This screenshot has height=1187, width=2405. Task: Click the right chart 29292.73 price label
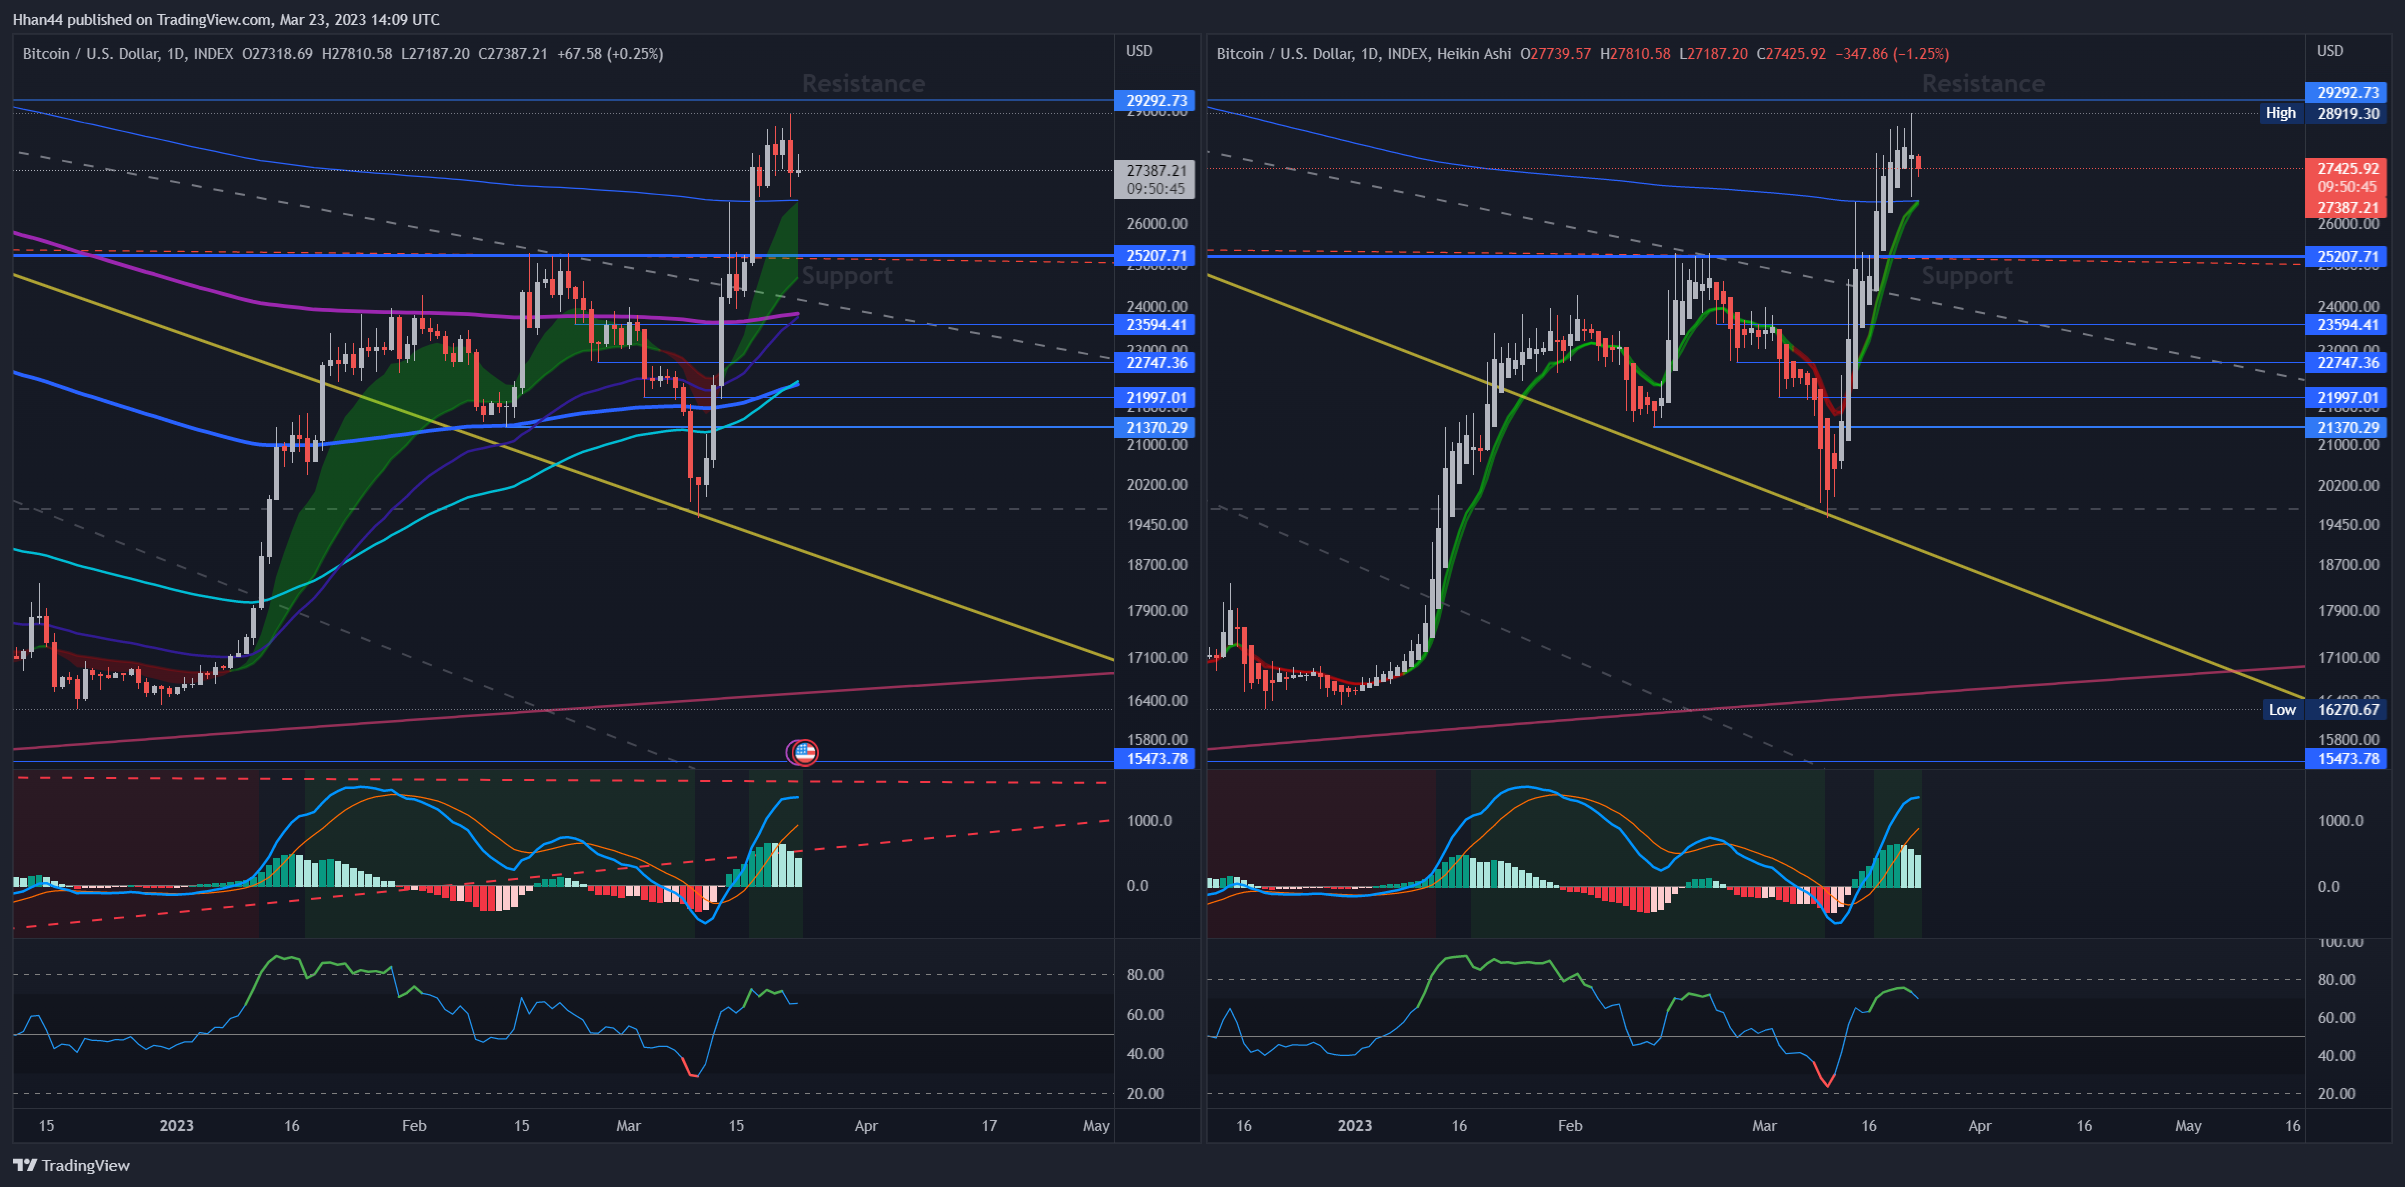(2347, 92)
